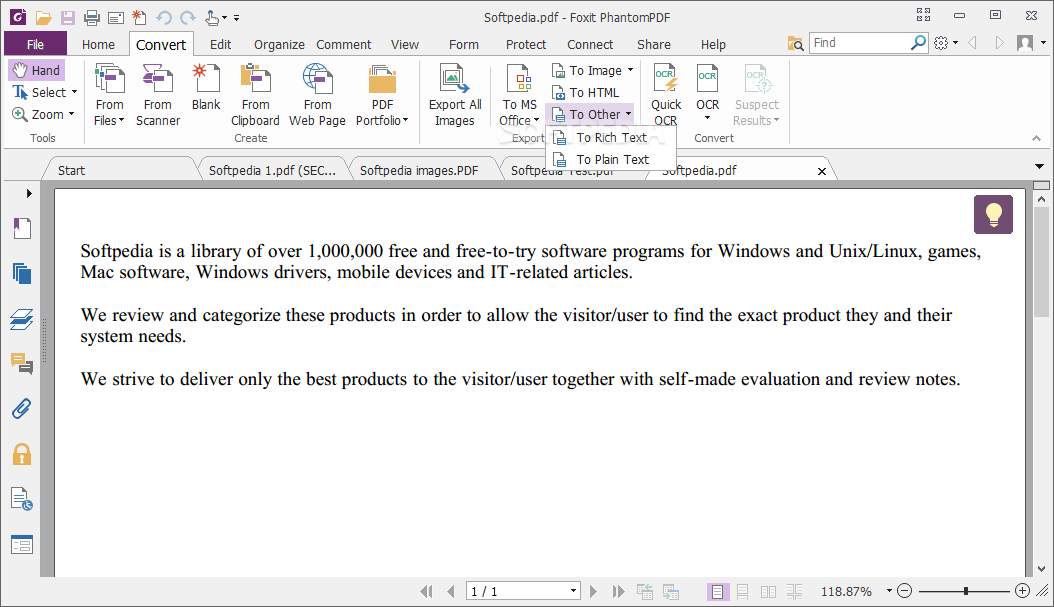Click Export To HTML

pyautogui.click(x=585, y=92)
